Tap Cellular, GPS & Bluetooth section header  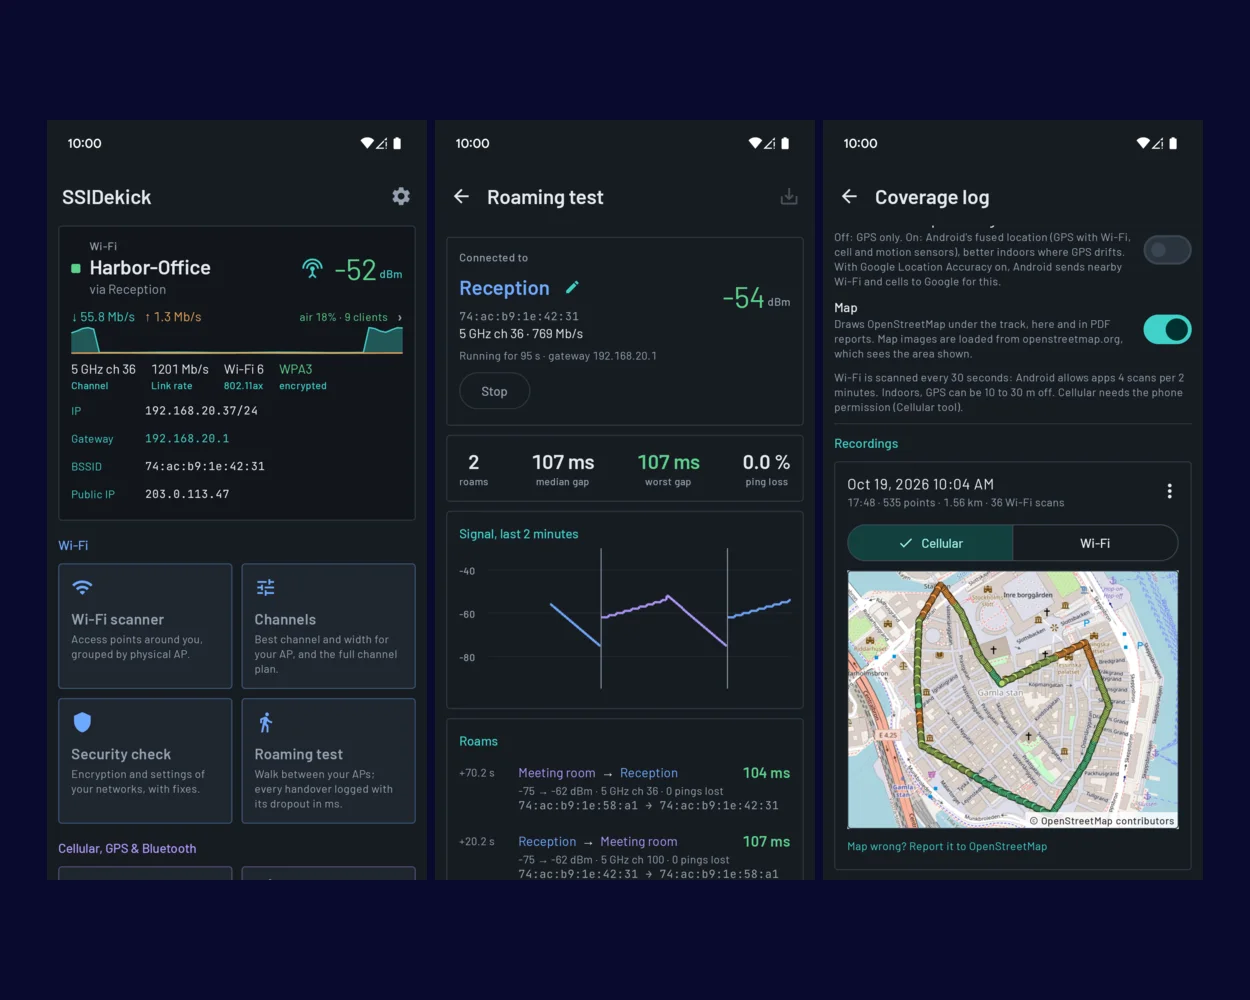(127, 848)
